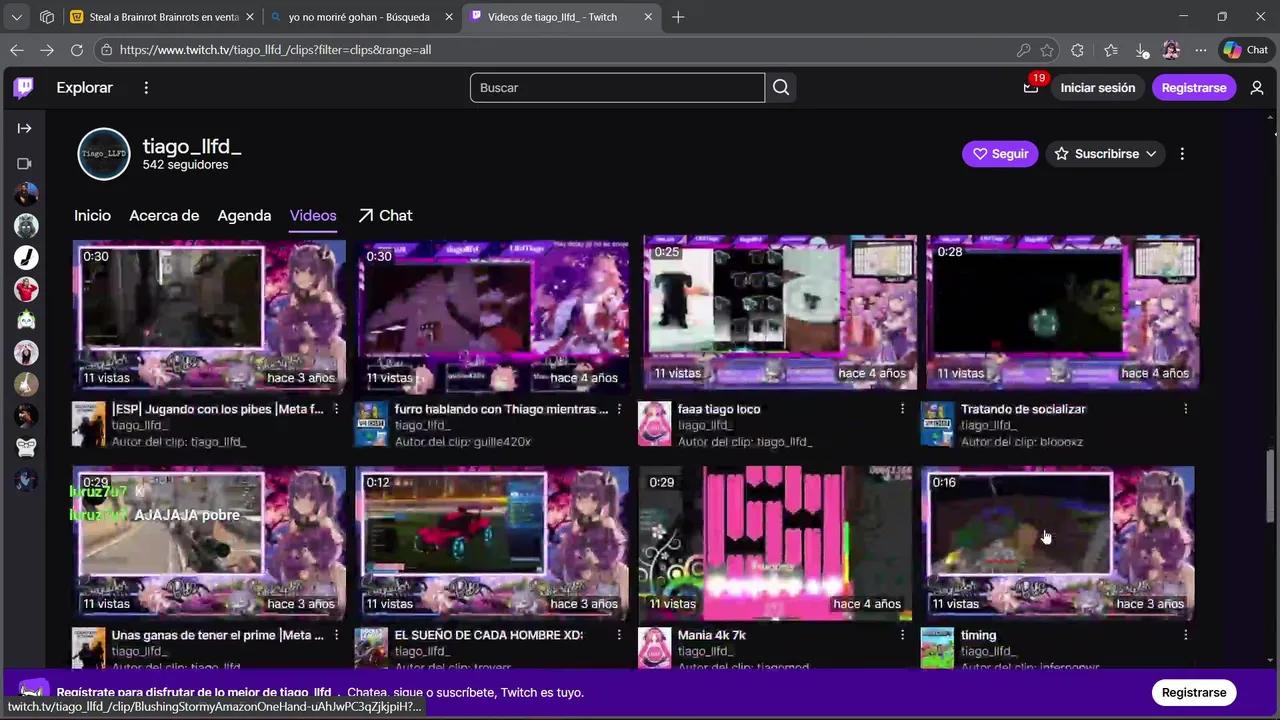This screenshot has width=1280, height=720.
Task: Expand the Suscribirse dropdown arrow
Action: (1150, 153)
